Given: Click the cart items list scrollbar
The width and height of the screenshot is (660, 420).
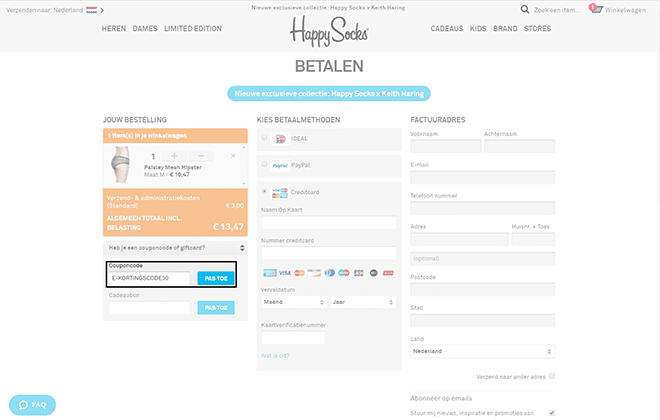Looking at the screenshot, I should [244, 165].
